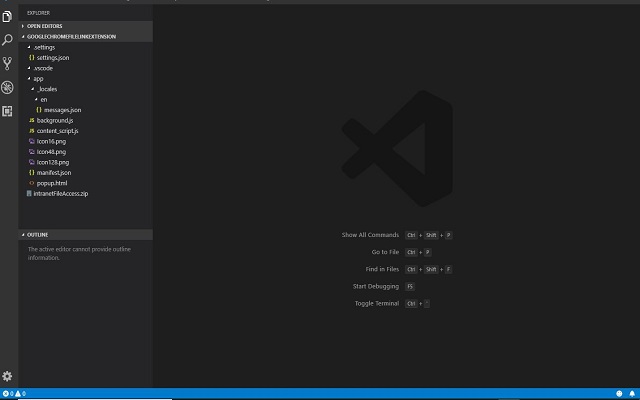
Task: Click the Show All Commands label
Action: [x=370, y=235]
